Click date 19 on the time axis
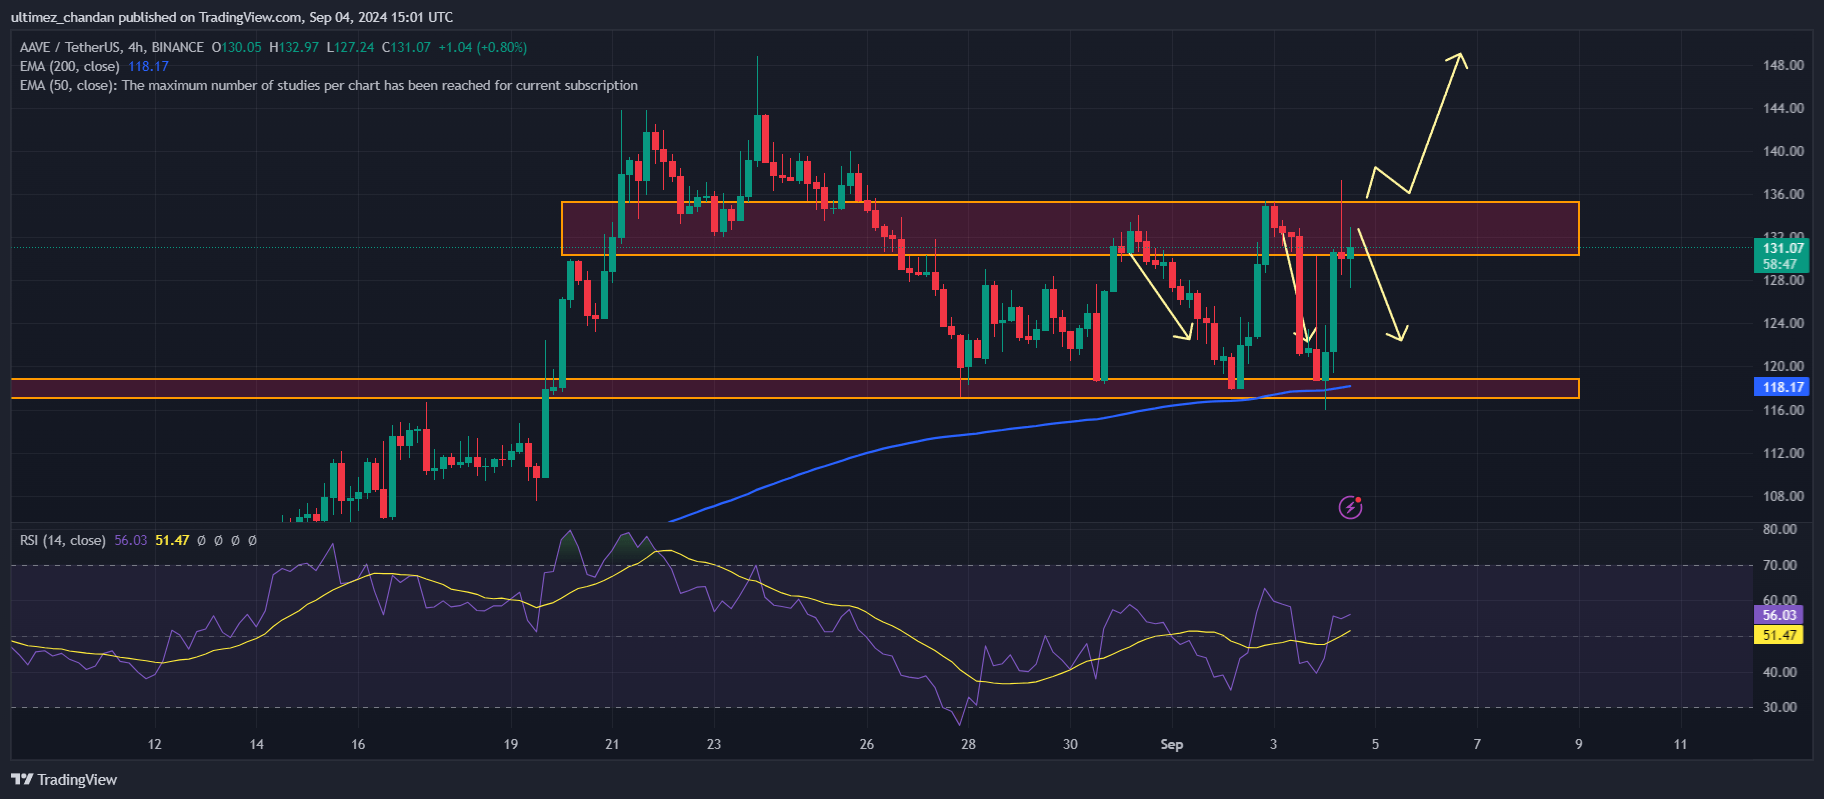 point(511,744)
